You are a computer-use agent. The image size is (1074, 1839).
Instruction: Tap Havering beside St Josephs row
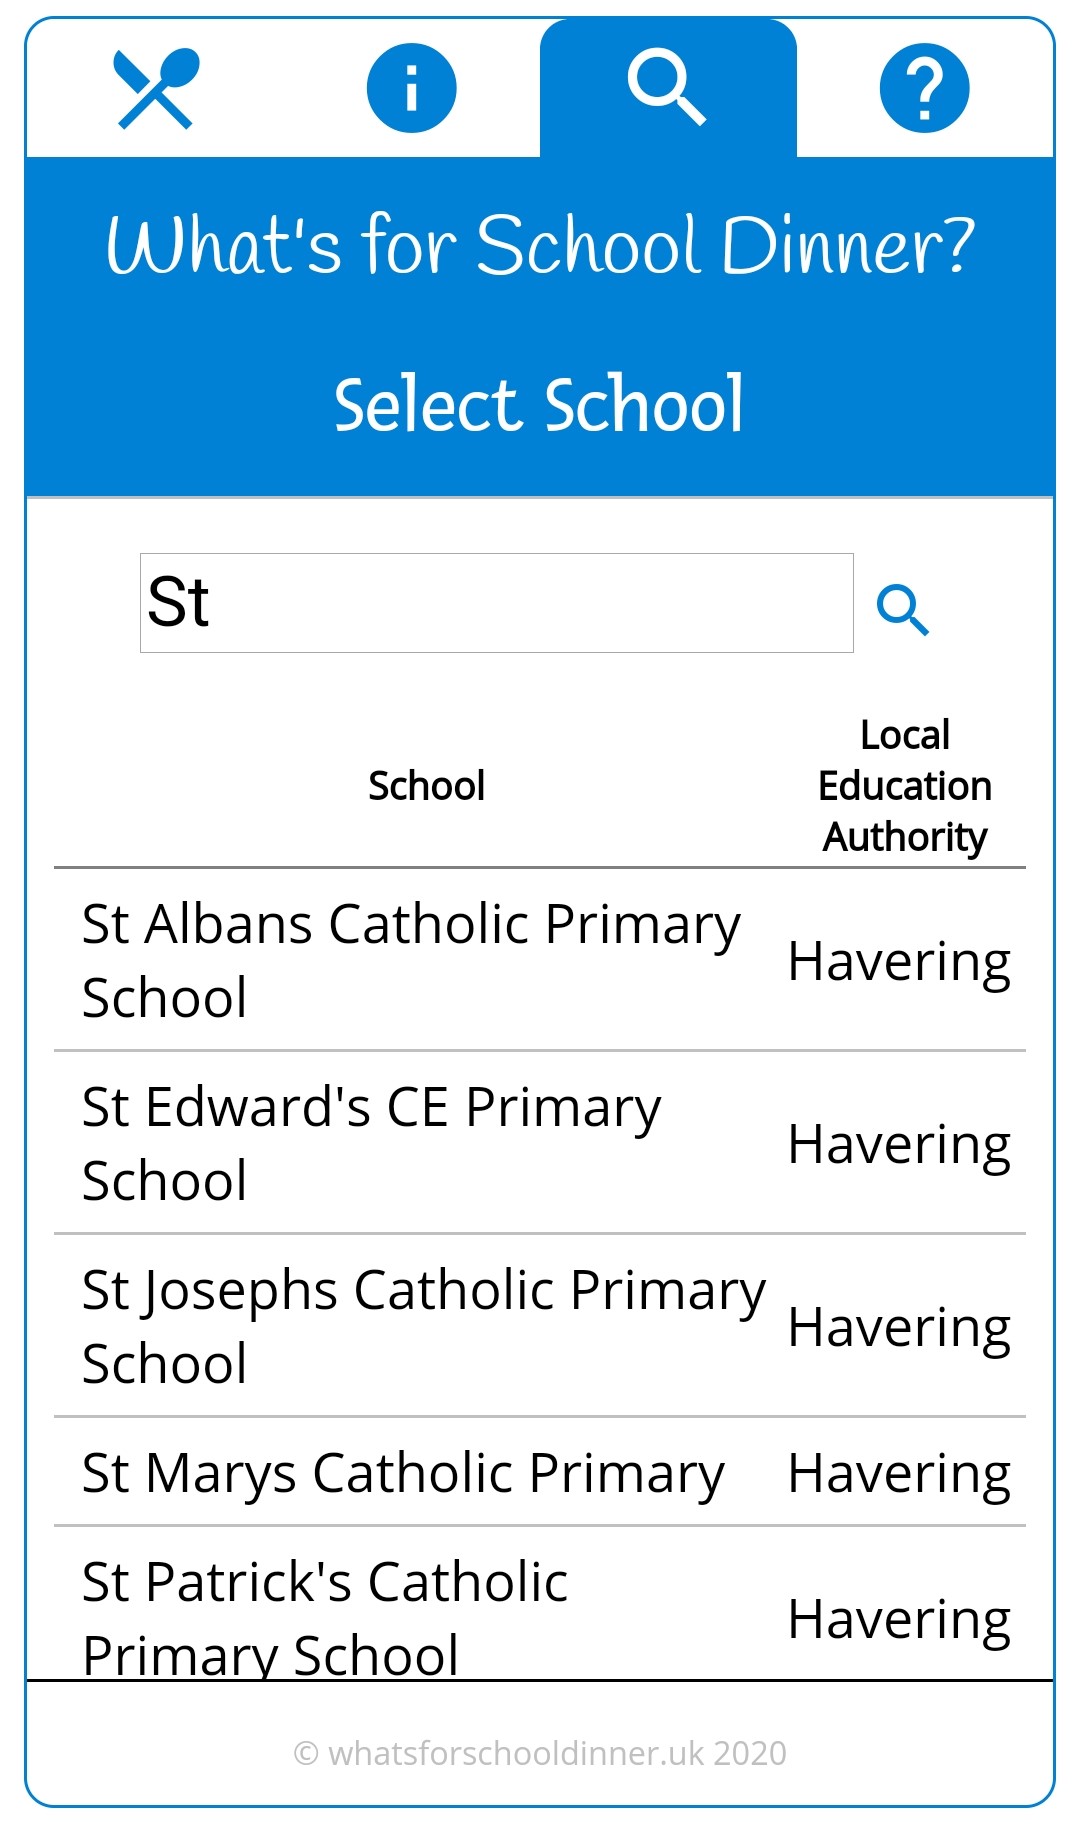click(899, 1328)
